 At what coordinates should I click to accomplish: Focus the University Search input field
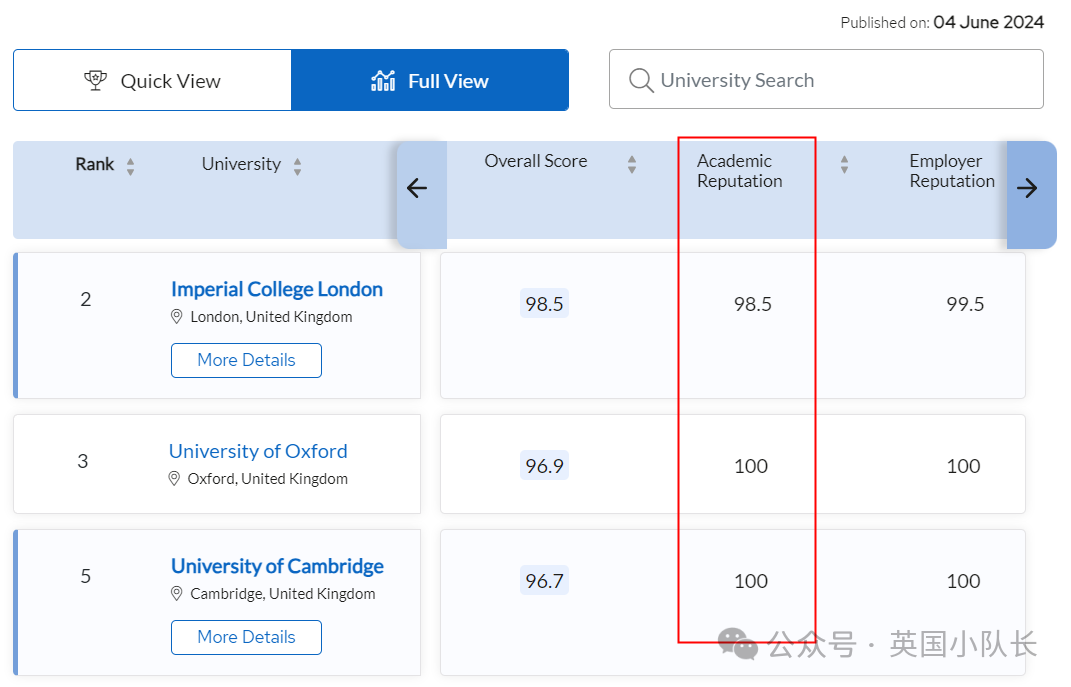840,80
